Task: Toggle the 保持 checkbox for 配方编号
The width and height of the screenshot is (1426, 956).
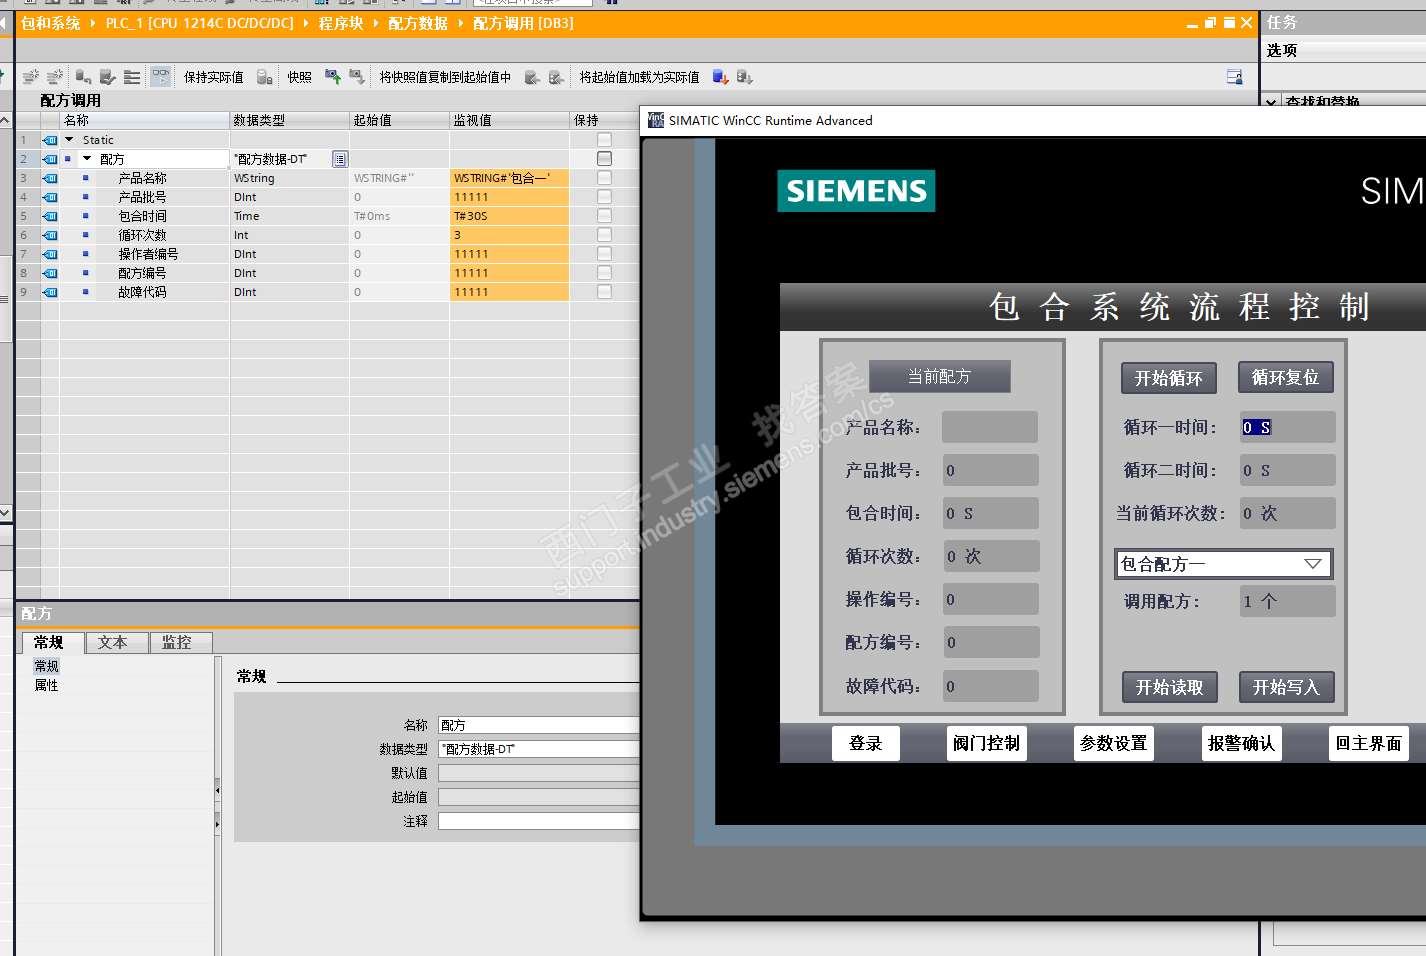Action: pyautogui.click(x=604, y=273)
